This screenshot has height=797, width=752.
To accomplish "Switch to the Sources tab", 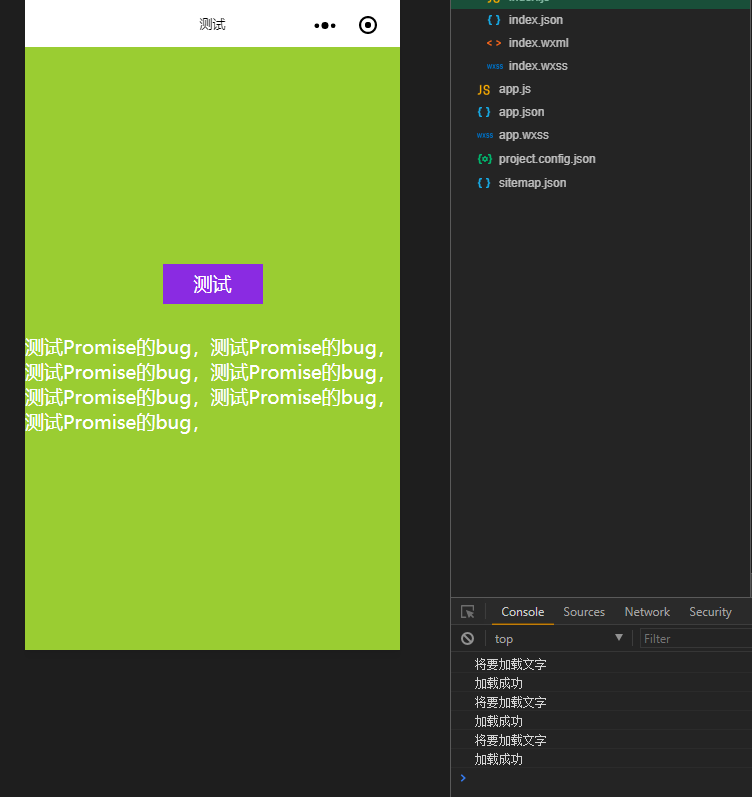I will coord(584,612).
